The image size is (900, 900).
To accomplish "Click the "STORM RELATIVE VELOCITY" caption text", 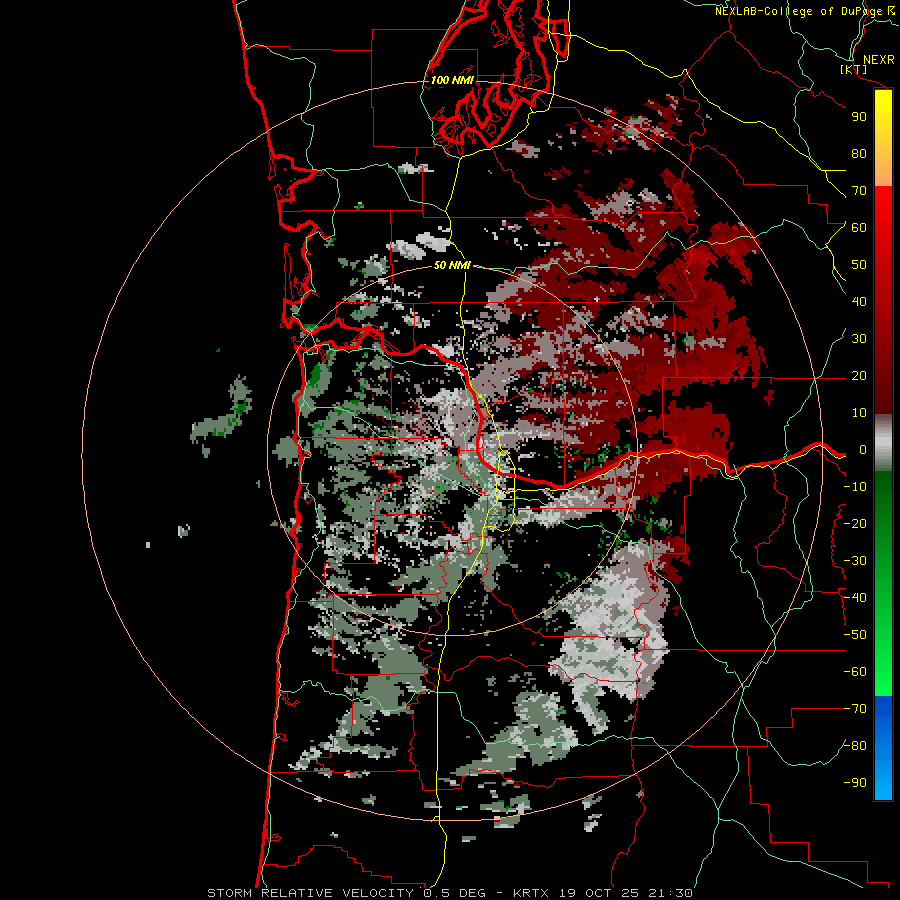I will (310, 893).
